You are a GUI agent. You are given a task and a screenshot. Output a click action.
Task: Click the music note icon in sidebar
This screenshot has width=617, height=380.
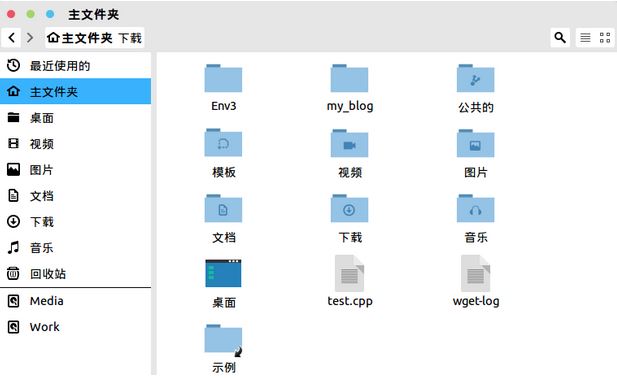coord(13,247)
